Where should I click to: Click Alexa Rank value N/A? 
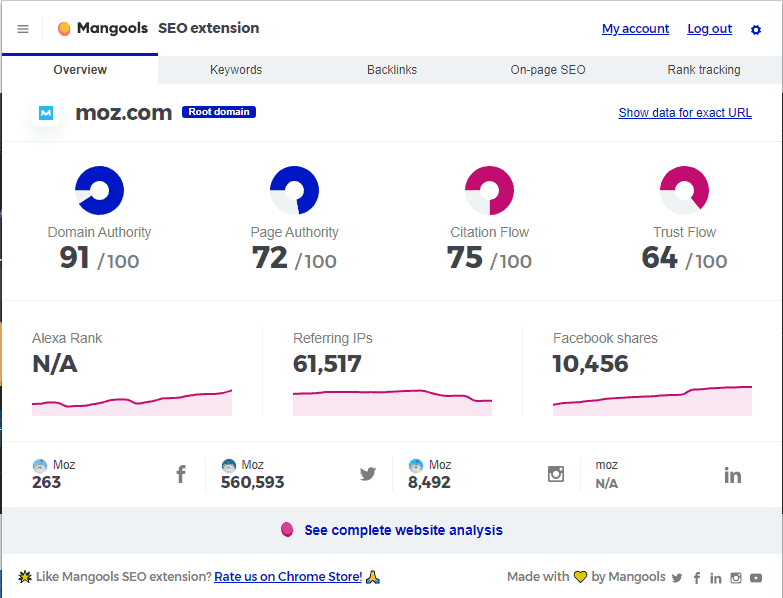click(x=55, y=364)
